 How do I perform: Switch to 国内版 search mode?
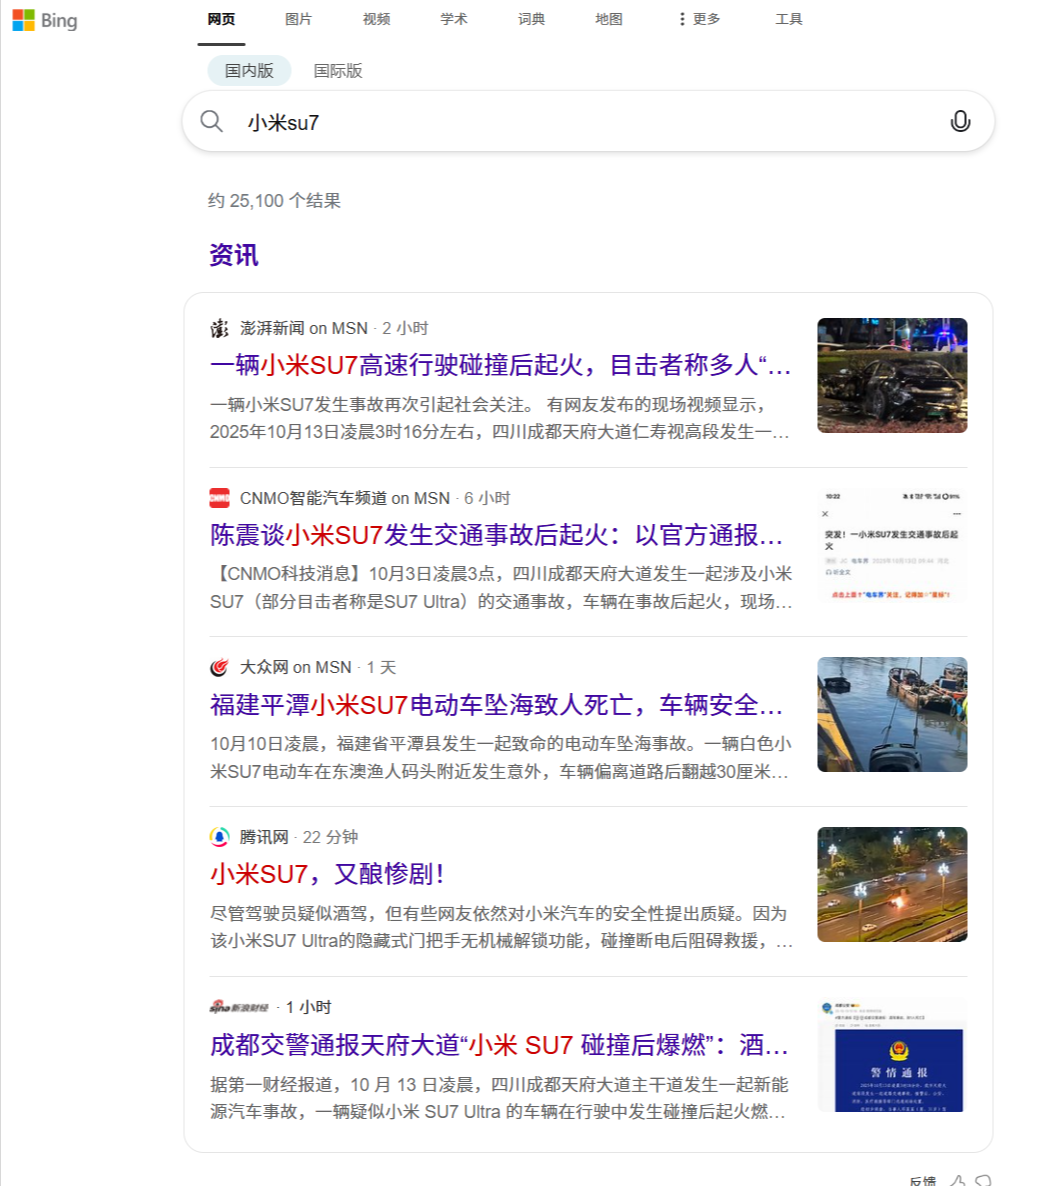click(249, 71)
